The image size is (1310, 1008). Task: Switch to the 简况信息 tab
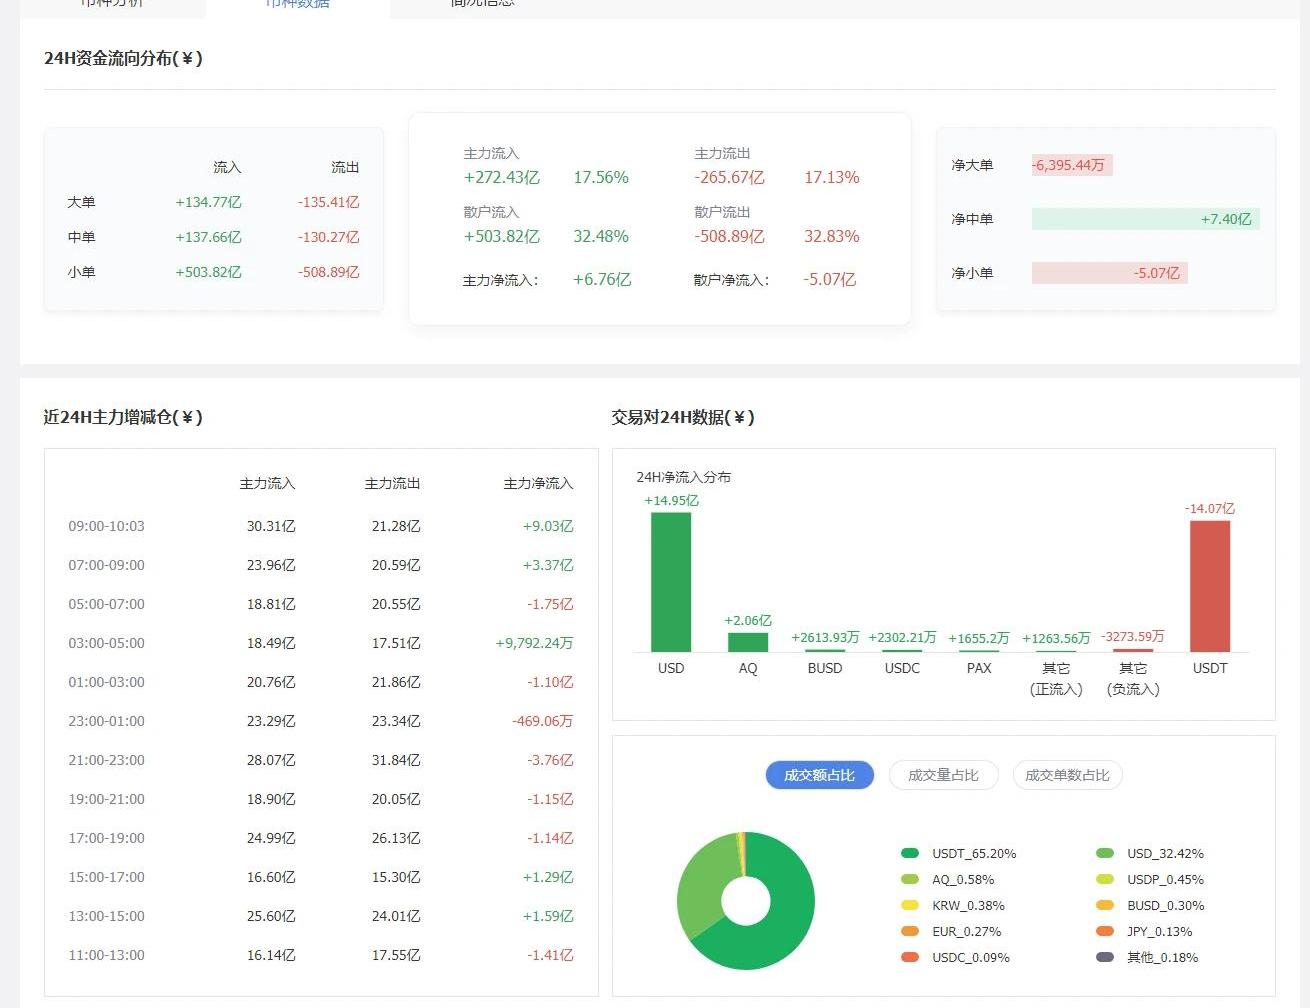(482, 5)
